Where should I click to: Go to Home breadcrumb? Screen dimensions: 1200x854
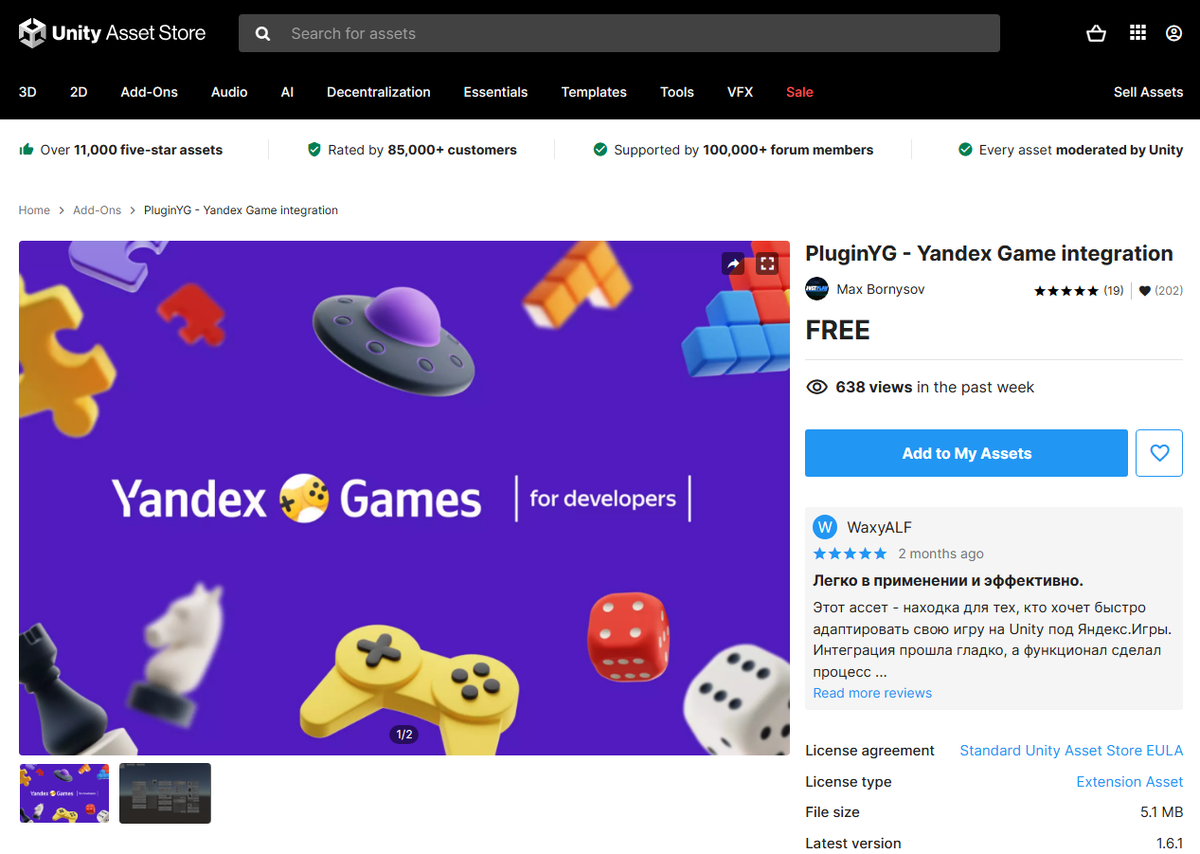click(34, 210)
